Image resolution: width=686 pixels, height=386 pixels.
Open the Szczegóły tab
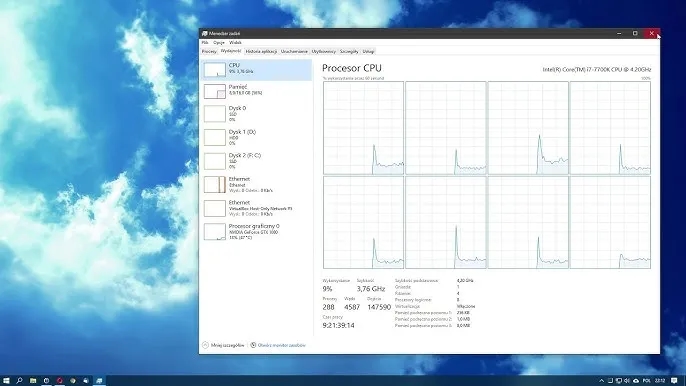click(x=349, y=52)
